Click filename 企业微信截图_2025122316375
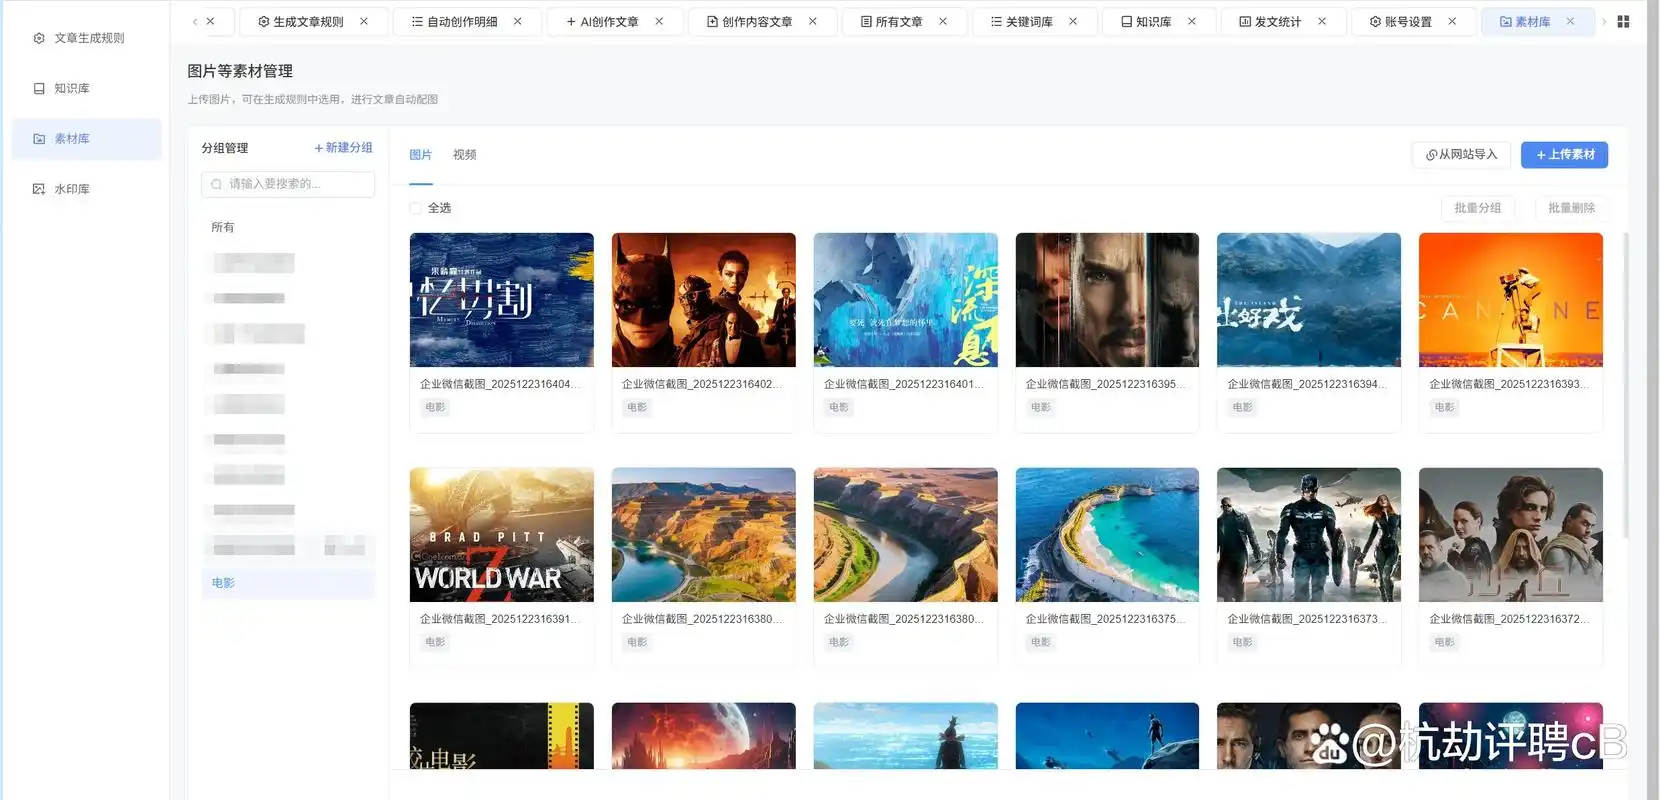The image size is (1660, 800). click(x=1105, y=619)
